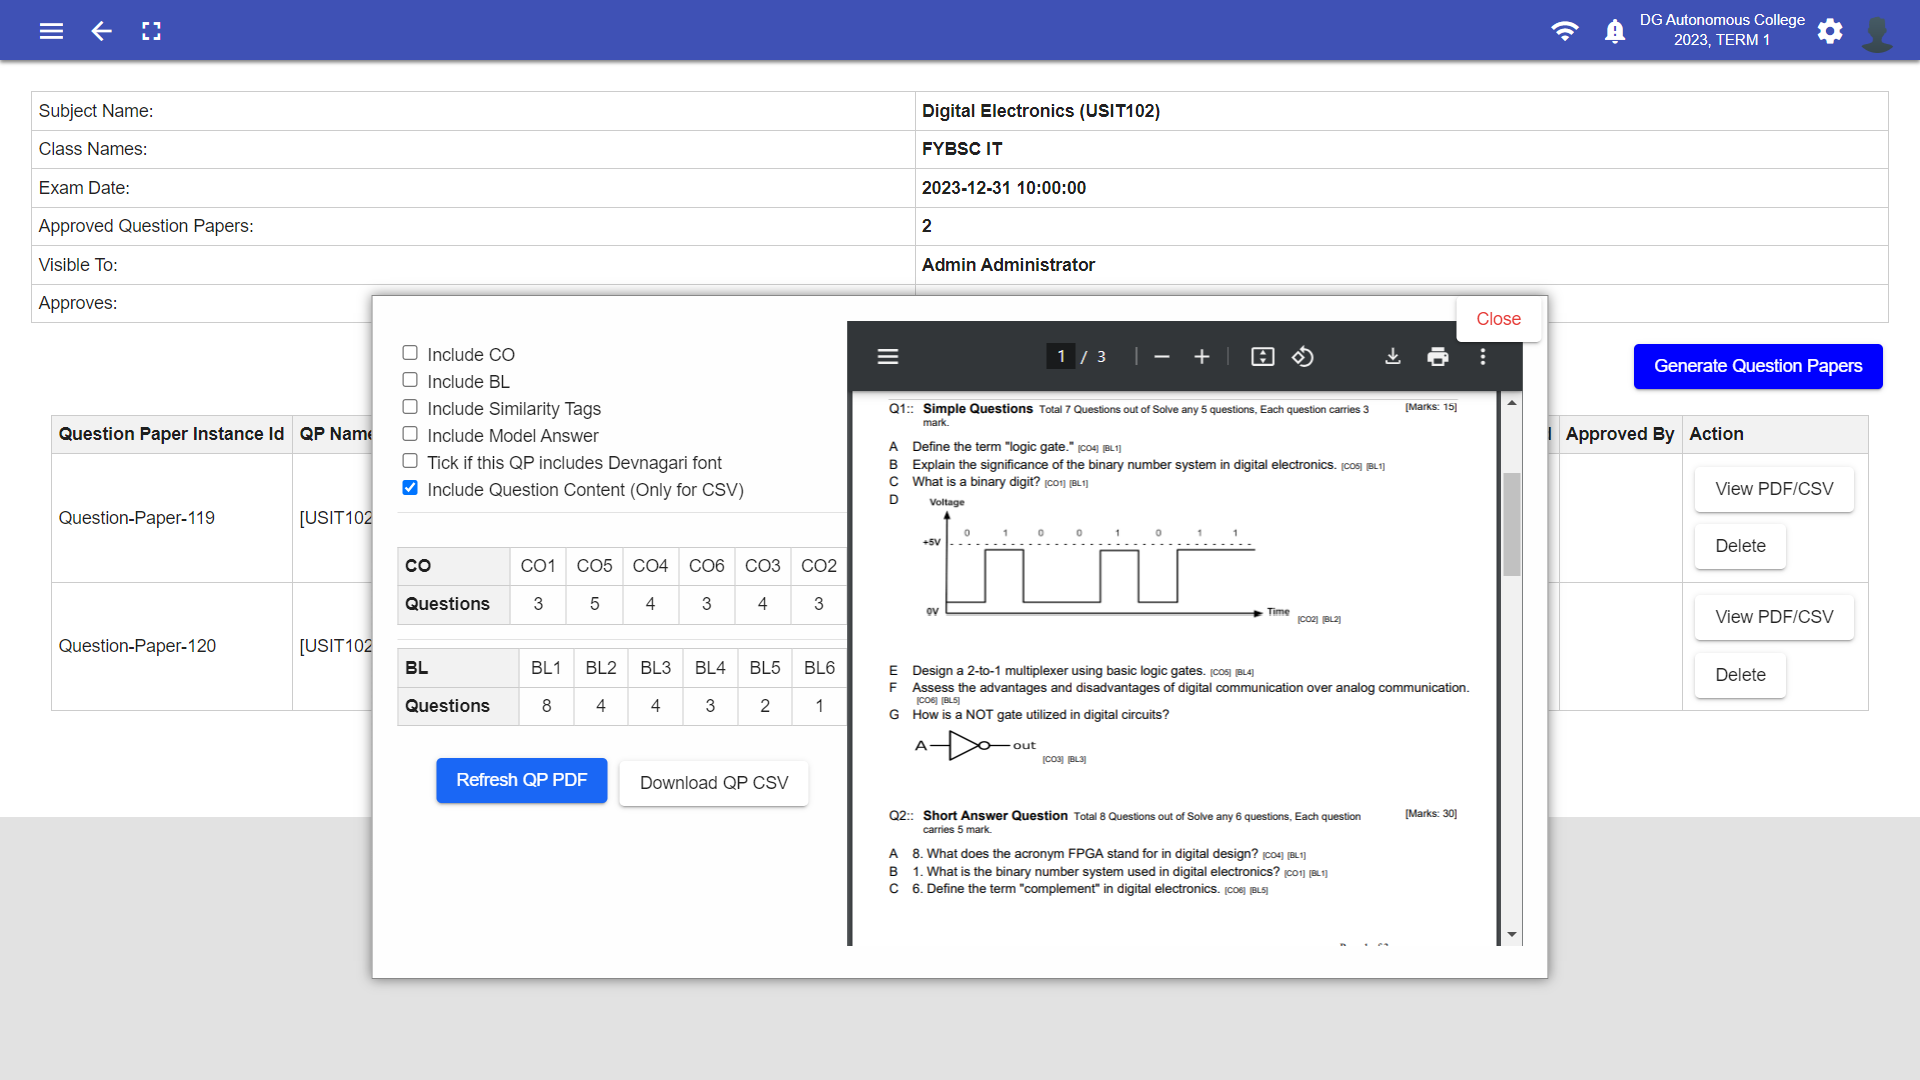Download the PDF file

1393,357
